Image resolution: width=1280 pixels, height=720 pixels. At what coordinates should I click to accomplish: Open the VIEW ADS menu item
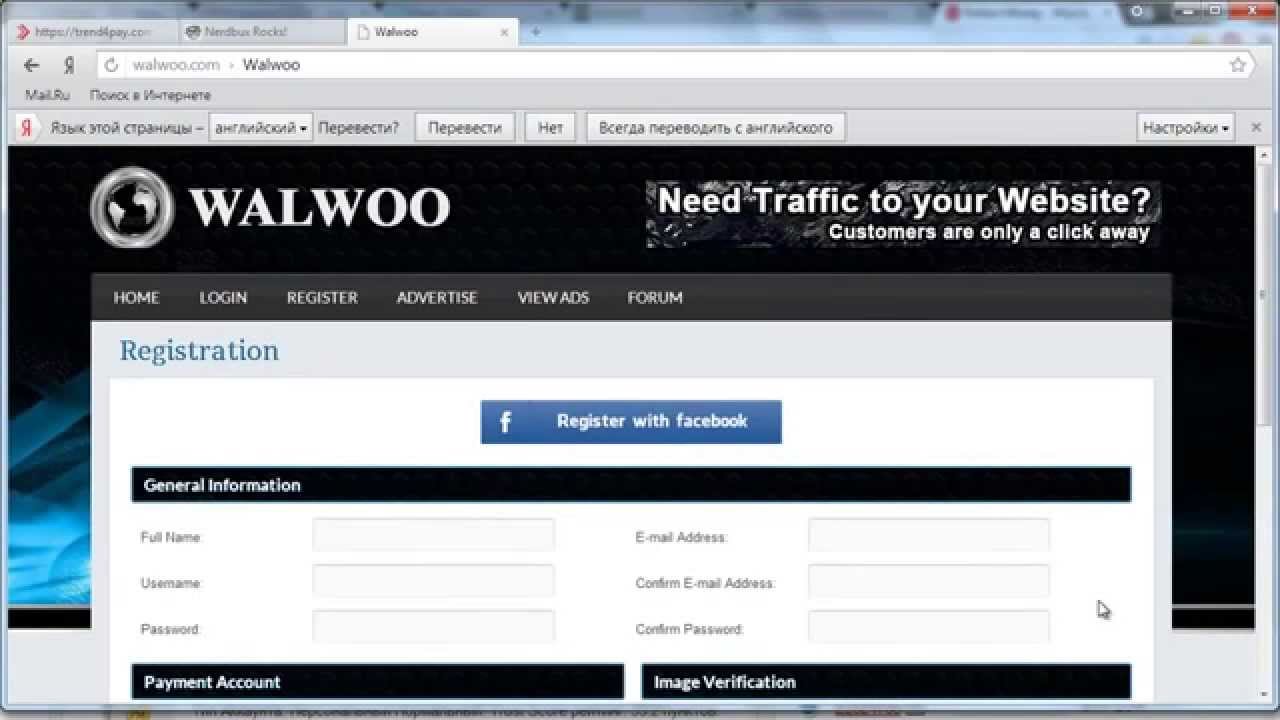click(553, 298)
